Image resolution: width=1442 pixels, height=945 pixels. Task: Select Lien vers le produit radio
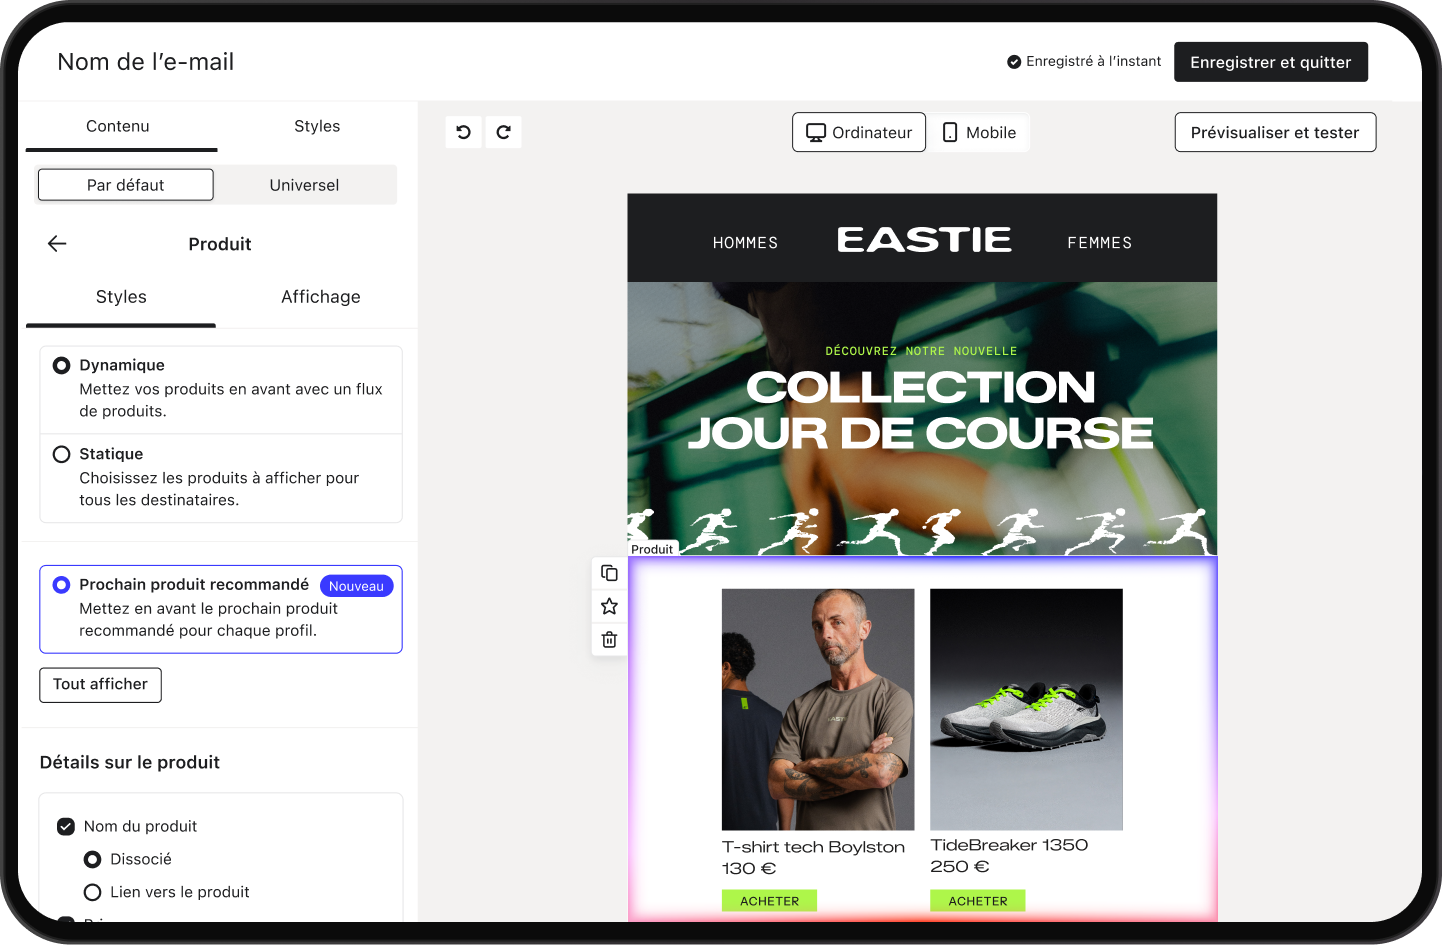point(92,892)
